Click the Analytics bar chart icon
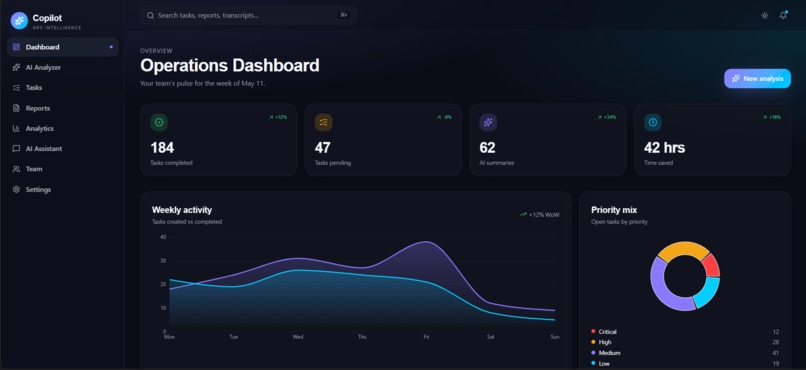The image size is (806, 370). 16,128
